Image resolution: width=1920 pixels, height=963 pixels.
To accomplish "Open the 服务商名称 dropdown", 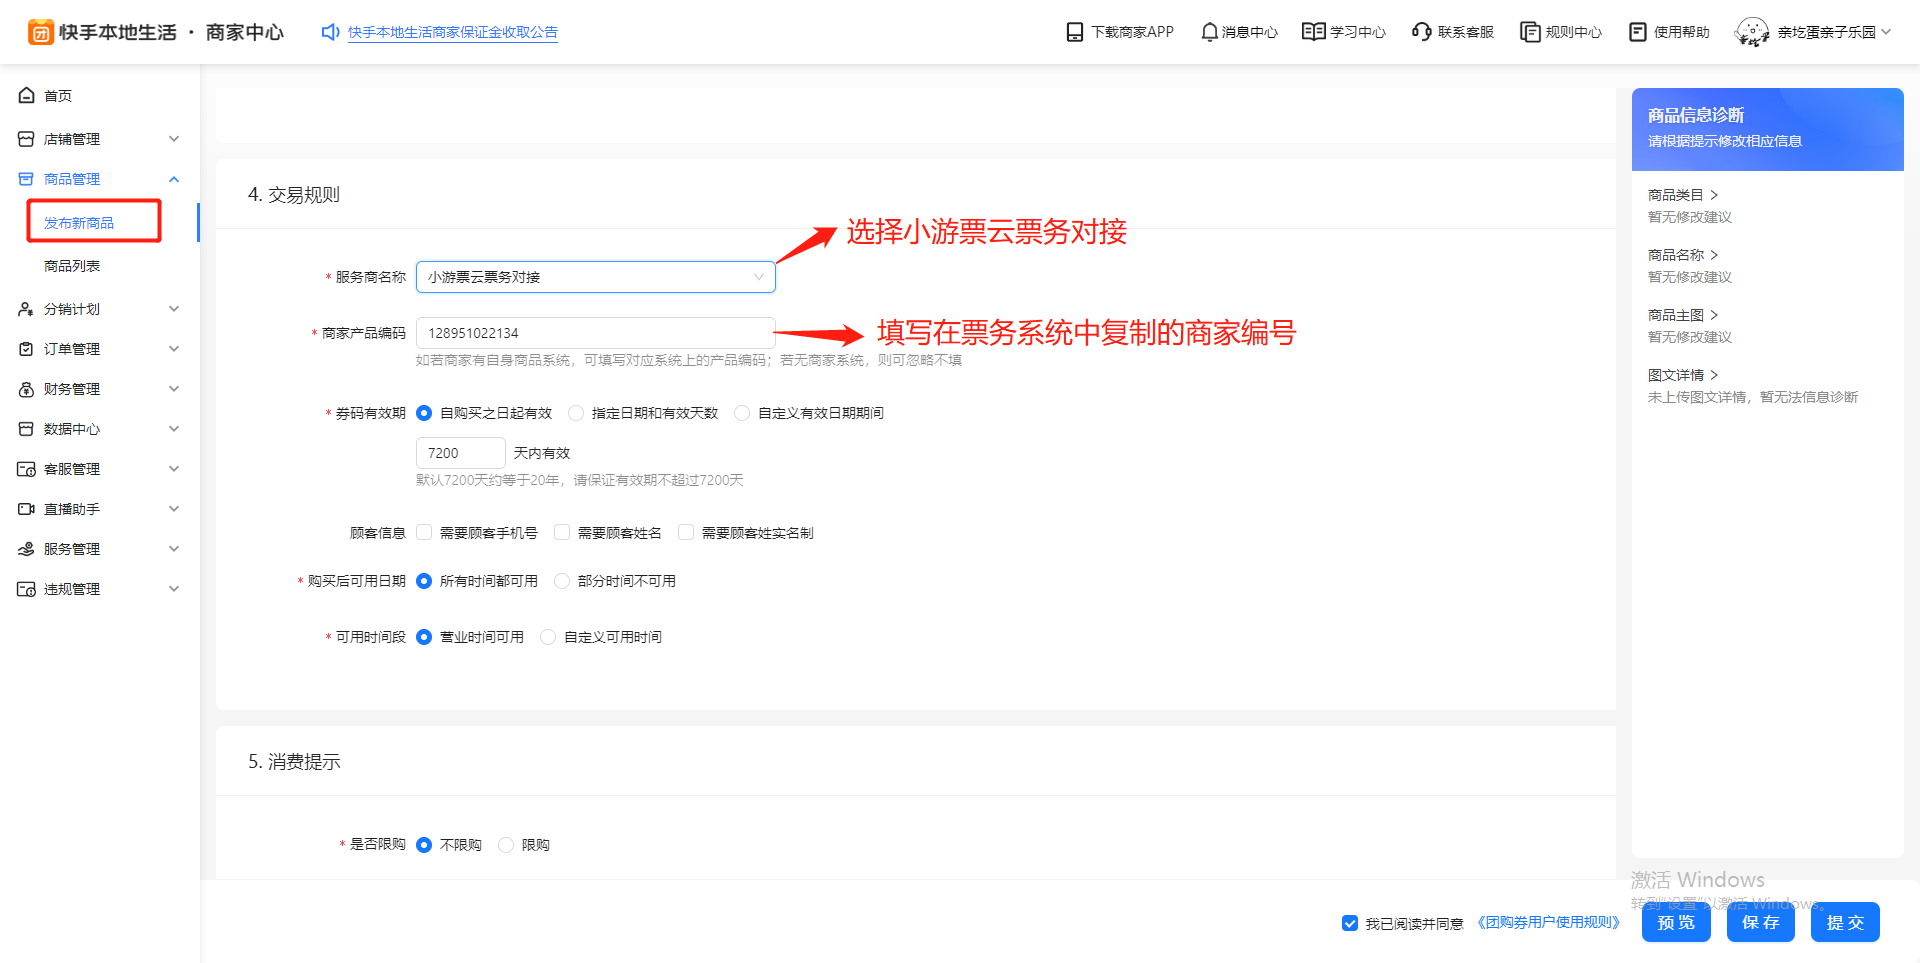I will pos(595,277).
